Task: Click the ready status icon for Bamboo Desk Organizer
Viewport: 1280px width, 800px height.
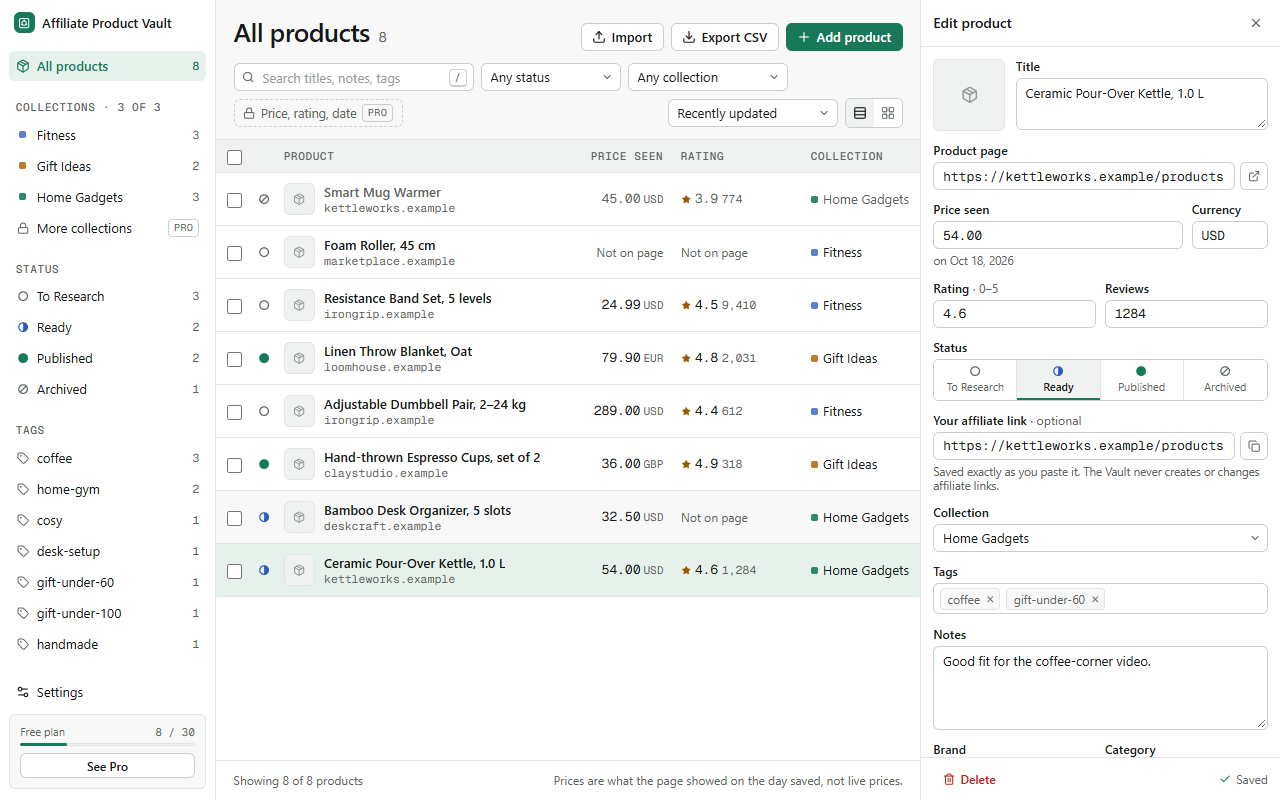Action: 264,517
